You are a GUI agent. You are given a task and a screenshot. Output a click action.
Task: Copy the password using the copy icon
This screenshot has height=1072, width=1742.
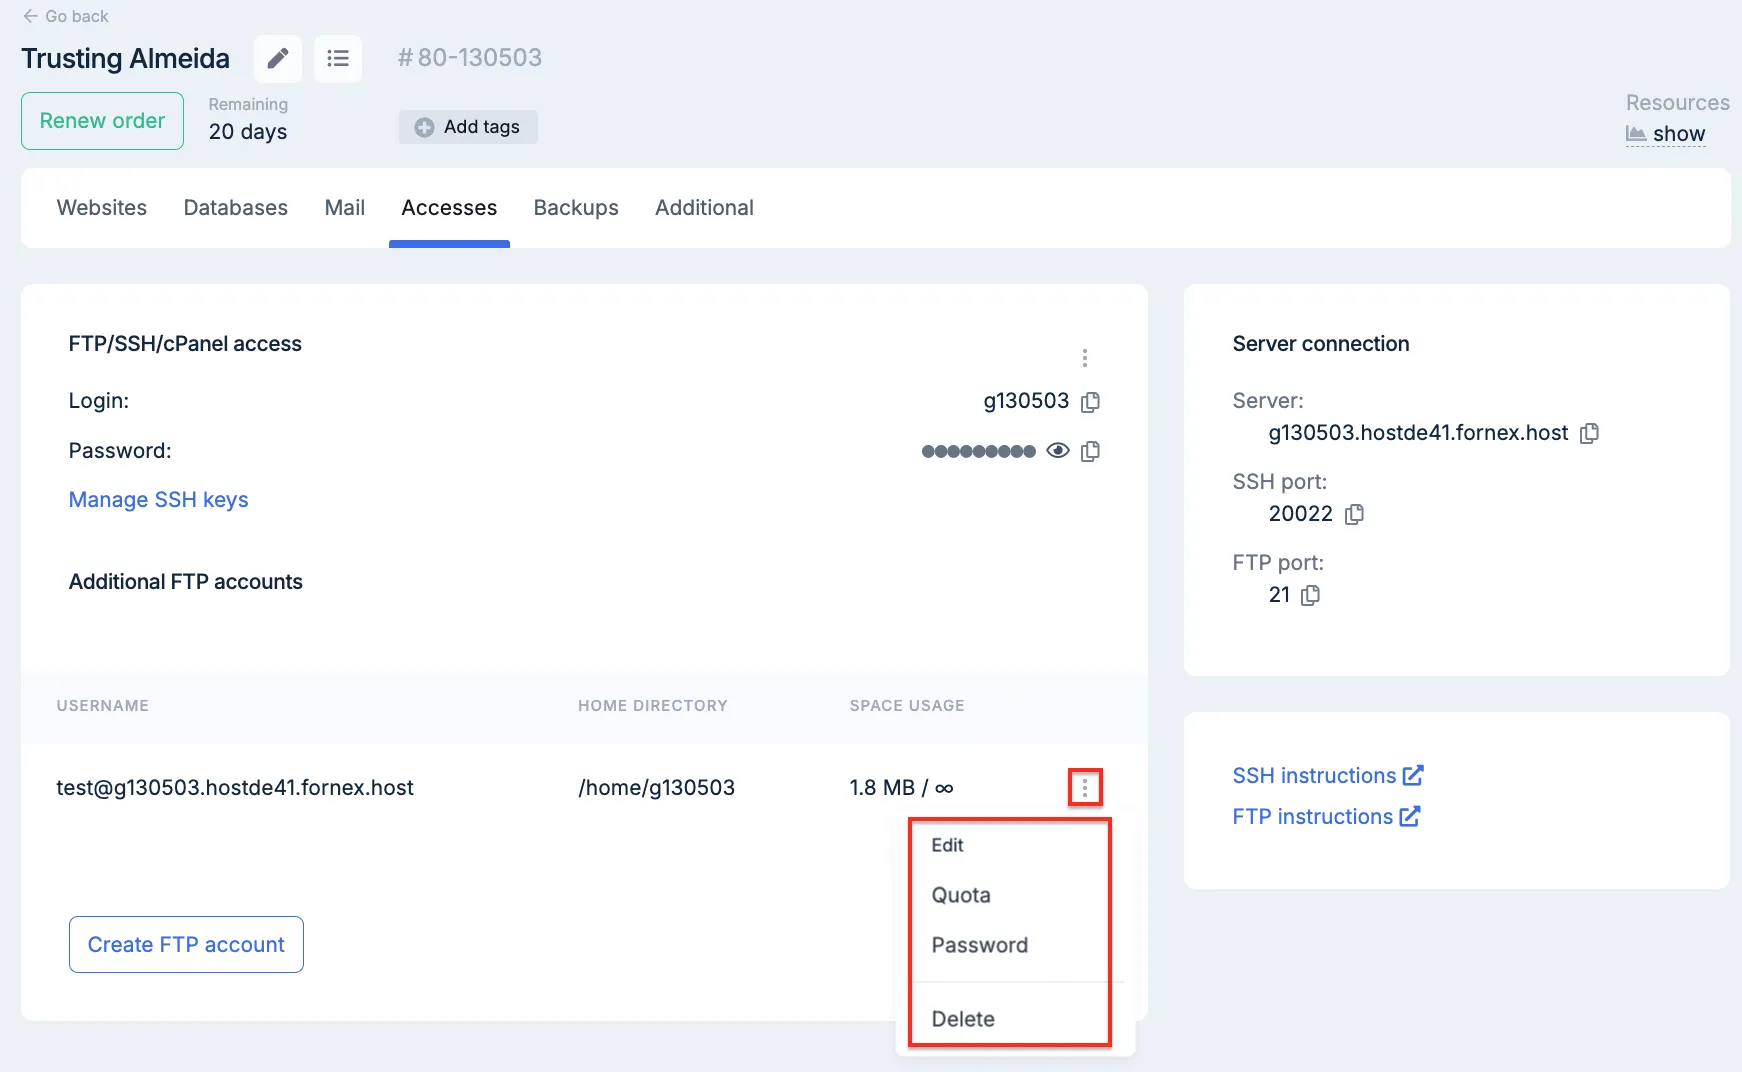coord(1091,451)
